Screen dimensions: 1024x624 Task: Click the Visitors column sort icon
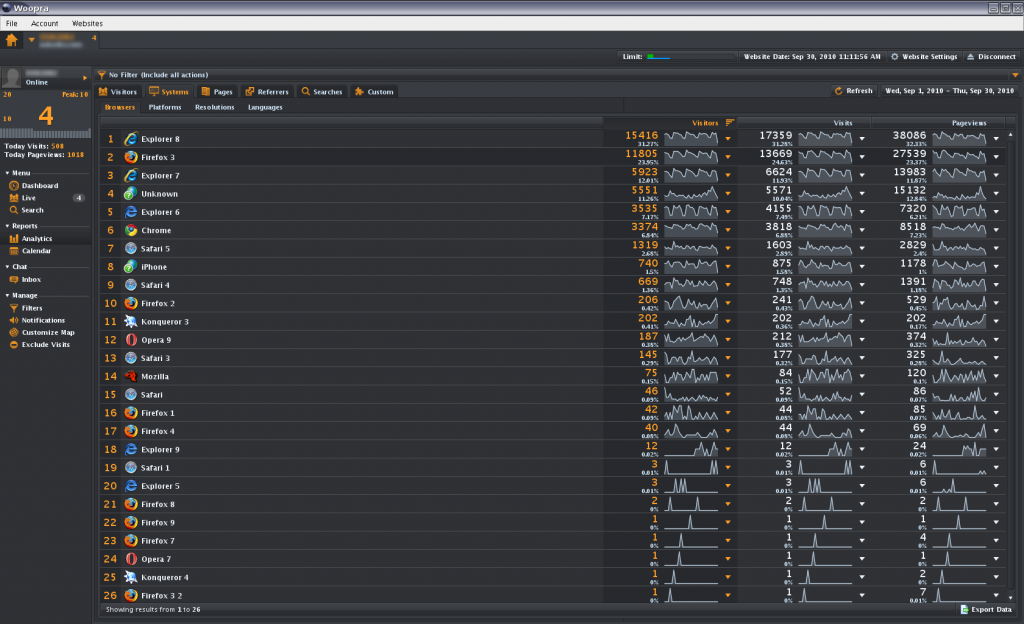click(x=729, y=123)
